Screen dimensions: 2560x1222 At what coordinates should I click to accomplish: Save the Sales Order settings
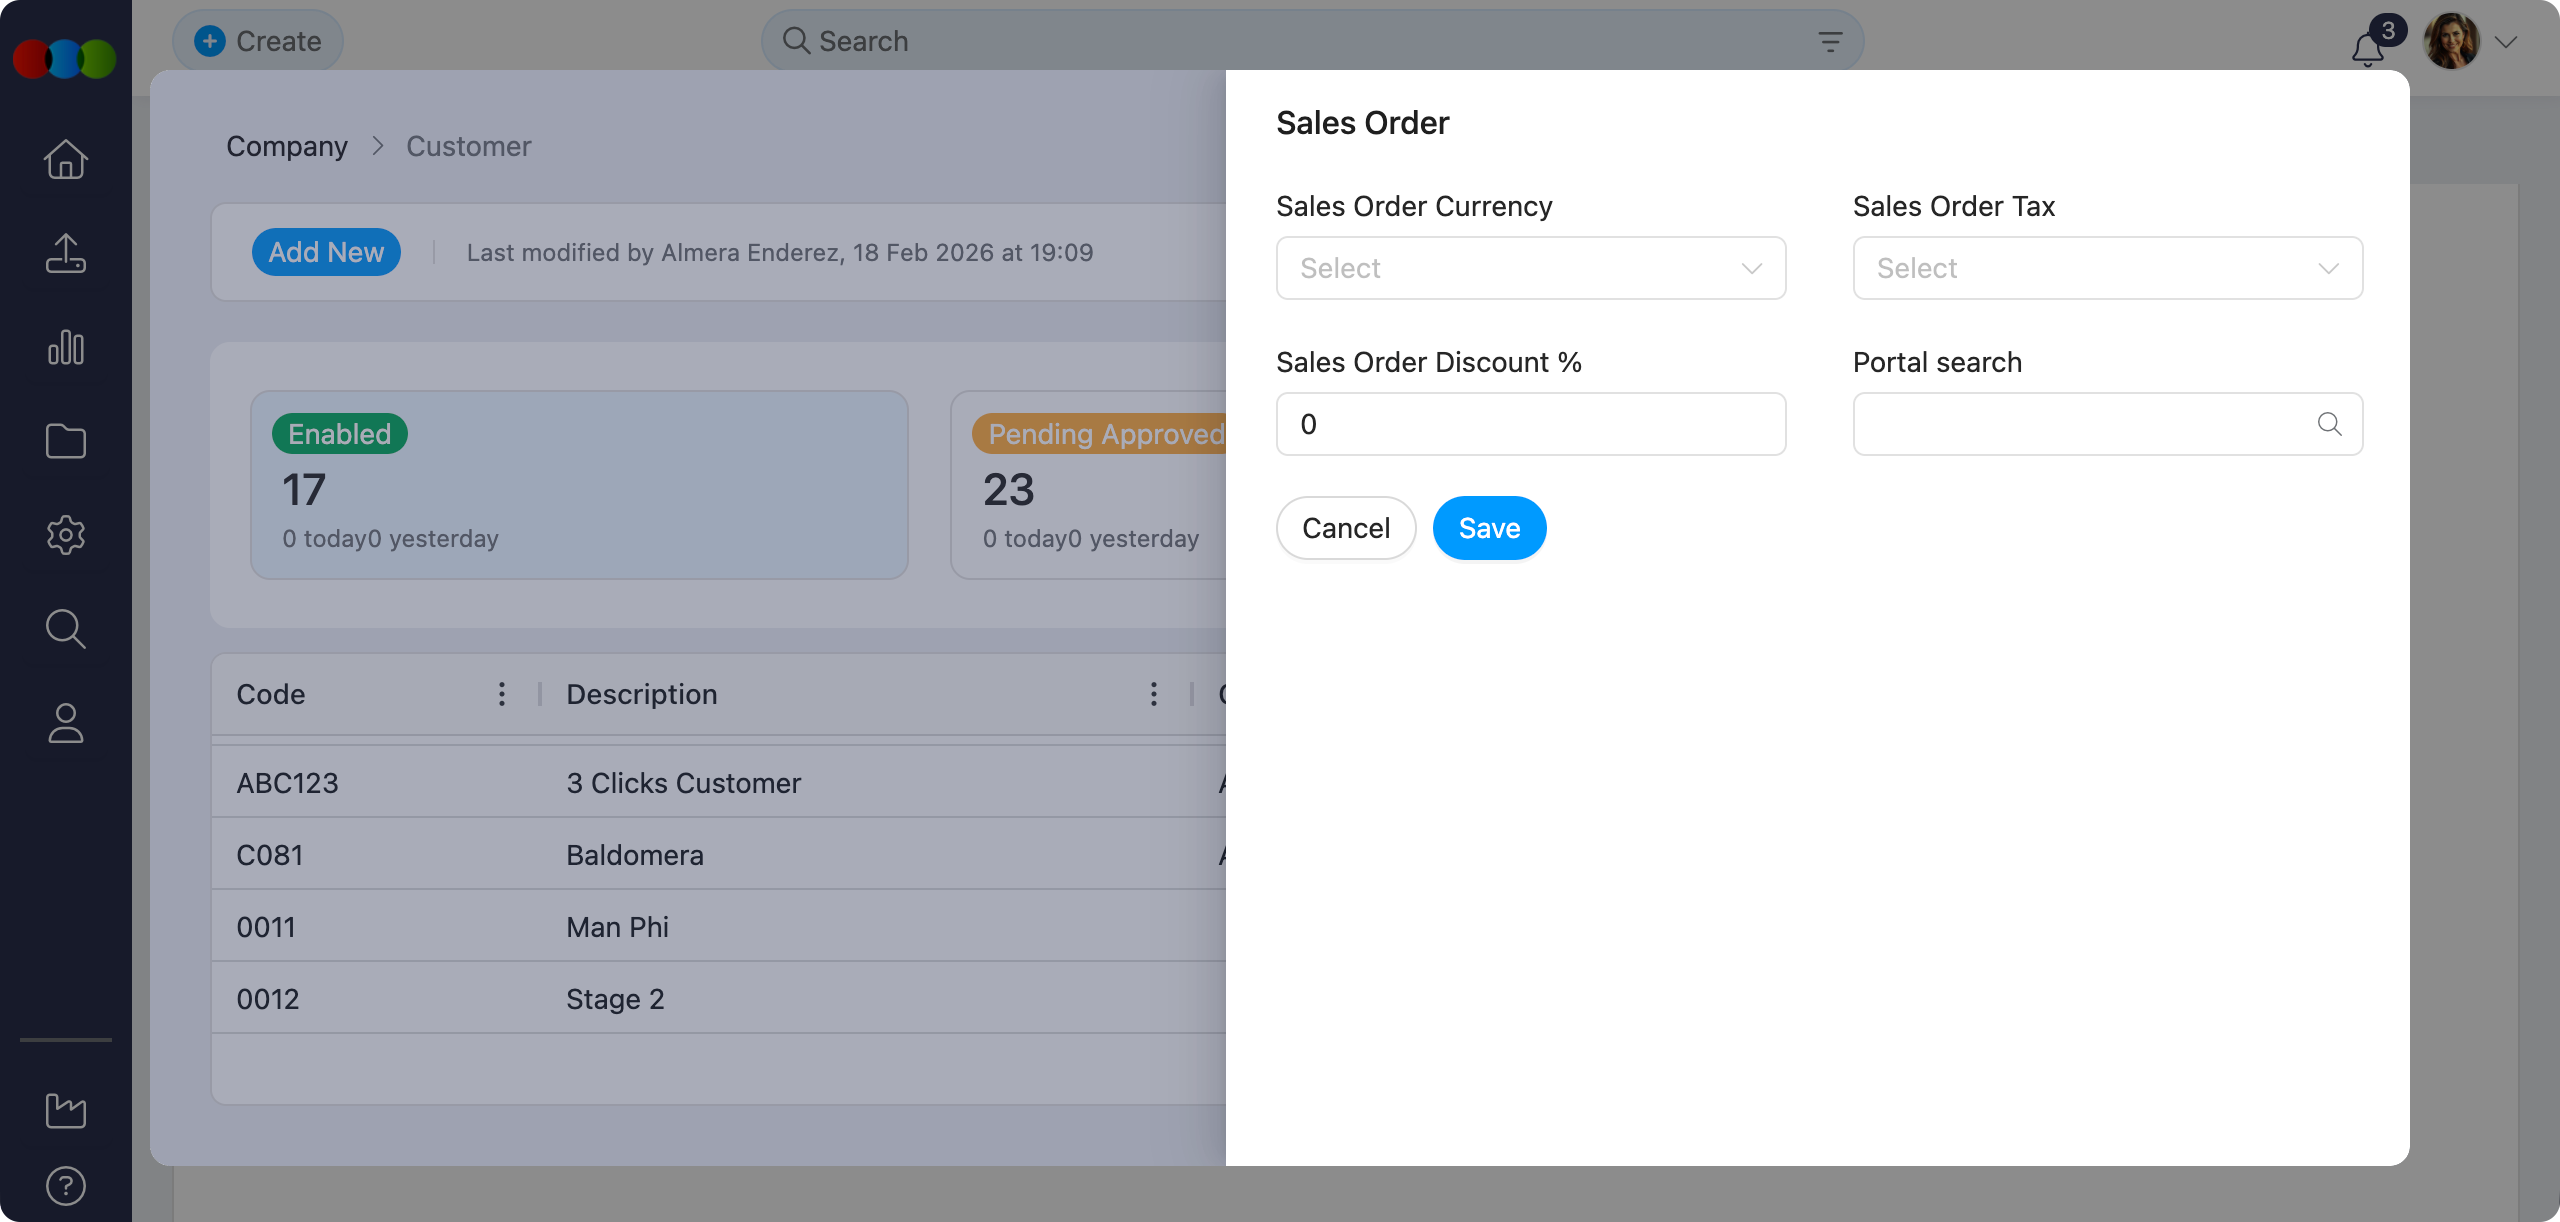click(1489, 527)
